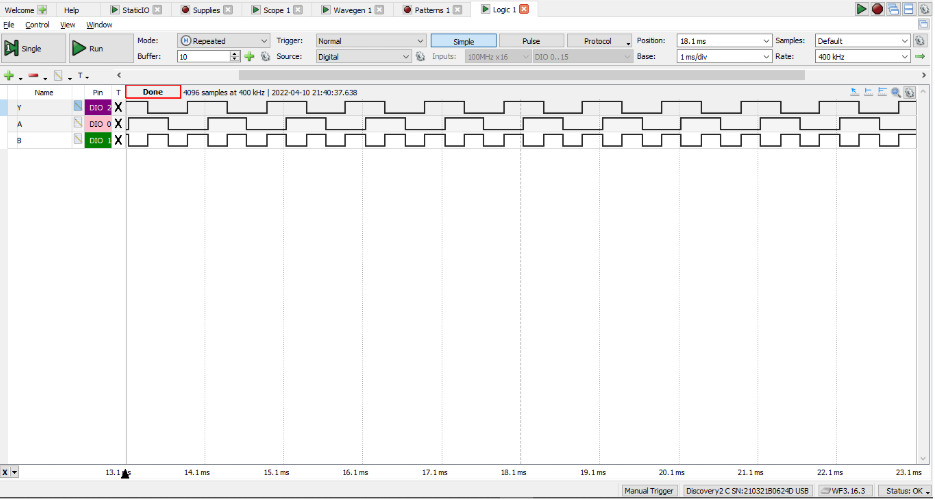Click the red record icon at top right
Screen dimensions: 935x499
point(877,9)
